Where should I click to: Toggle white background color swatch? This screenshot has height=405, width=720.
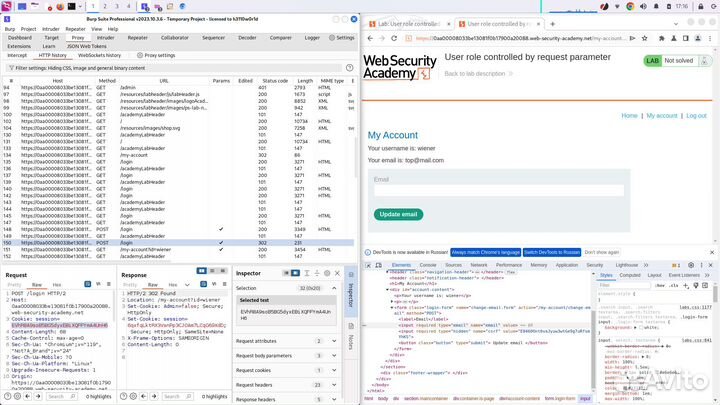pos(641,328)
